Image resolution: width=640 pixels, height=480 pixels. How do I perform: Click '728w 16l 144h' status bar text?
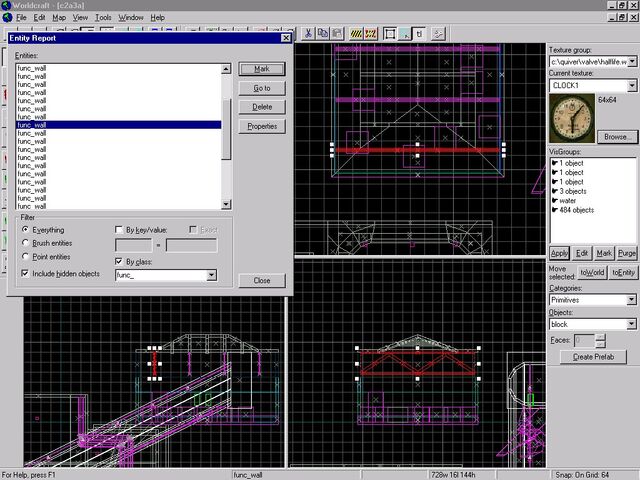453,475
